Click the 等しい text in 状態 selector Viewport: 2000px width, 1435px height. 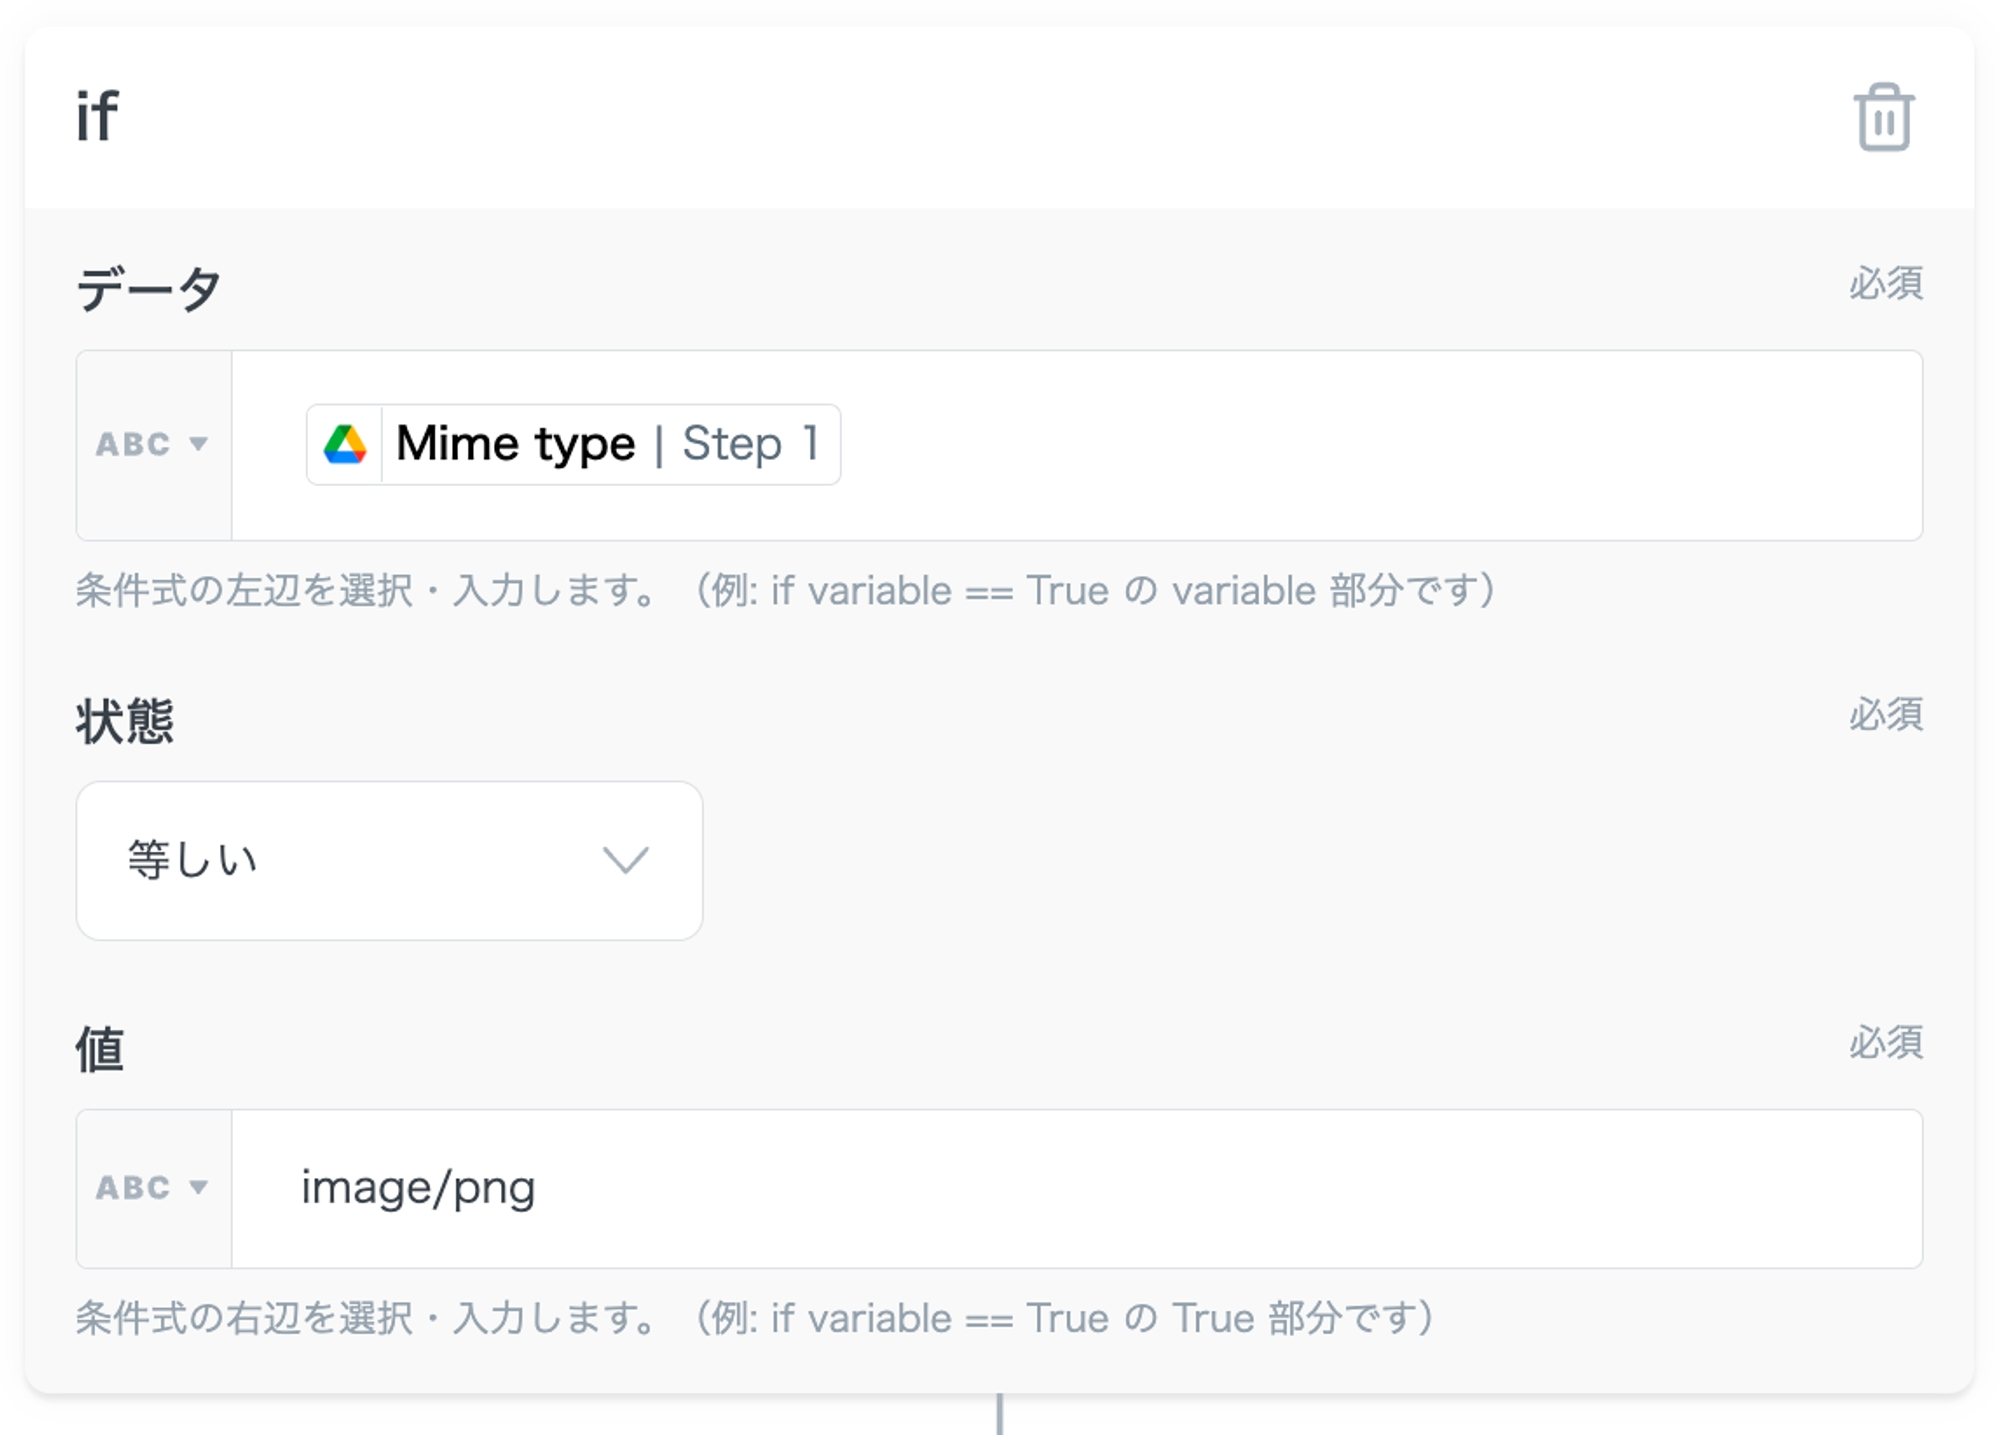(193, 860)
